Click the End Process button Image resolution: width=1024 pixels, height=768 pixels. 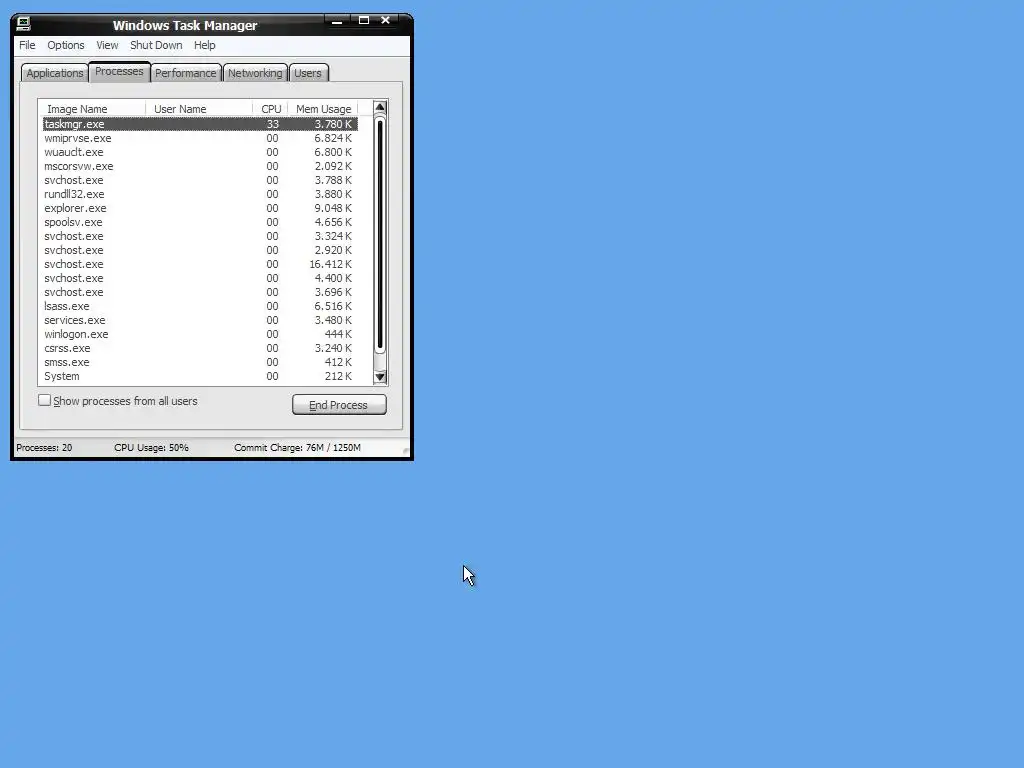tap(339, 405)
